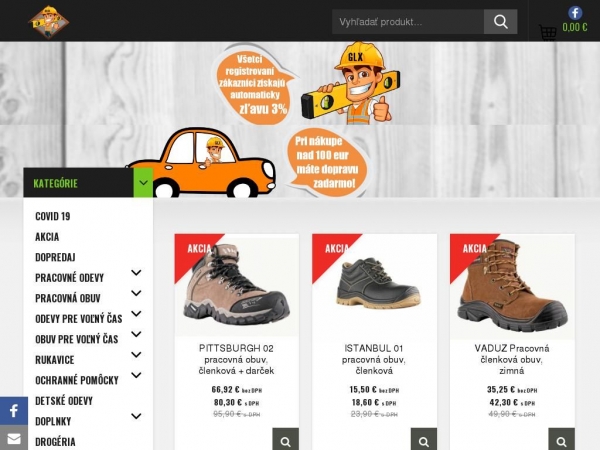
Task: Expand the Rukavice category chevron
Action: click(136, 356)
